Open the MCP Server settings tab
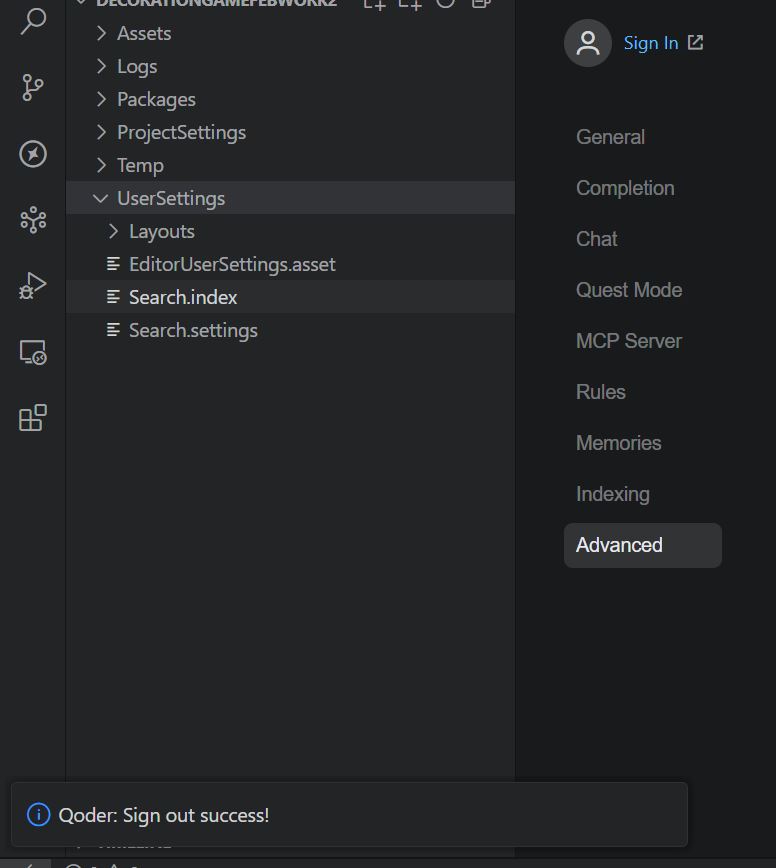Viewport: 776px width, 868px height. [643, 341]
